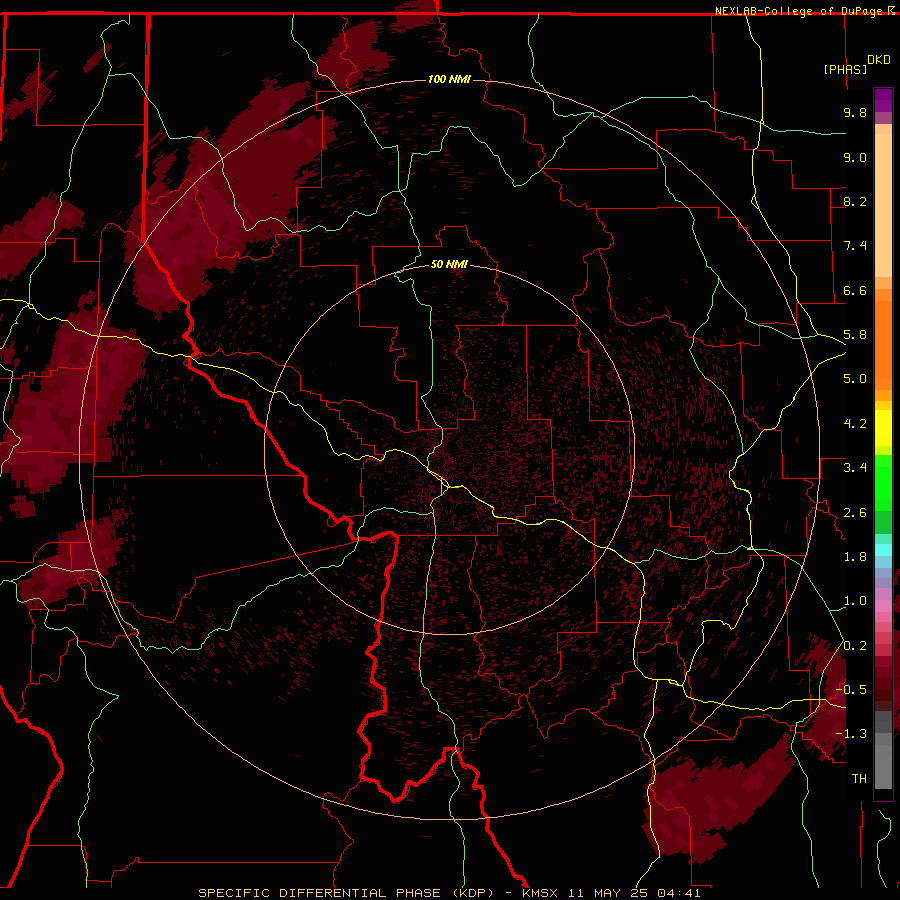This screenshot has width=900, height=900.
Task: Click the 4.2 legend value
Action: click(x=855, y=424)
